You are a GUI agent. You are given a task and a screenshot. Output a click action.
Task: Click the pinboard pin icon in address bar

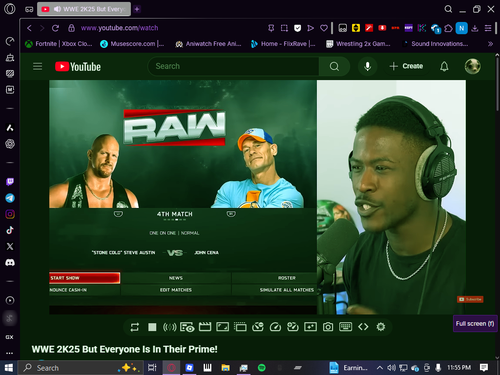click(271, 28)
